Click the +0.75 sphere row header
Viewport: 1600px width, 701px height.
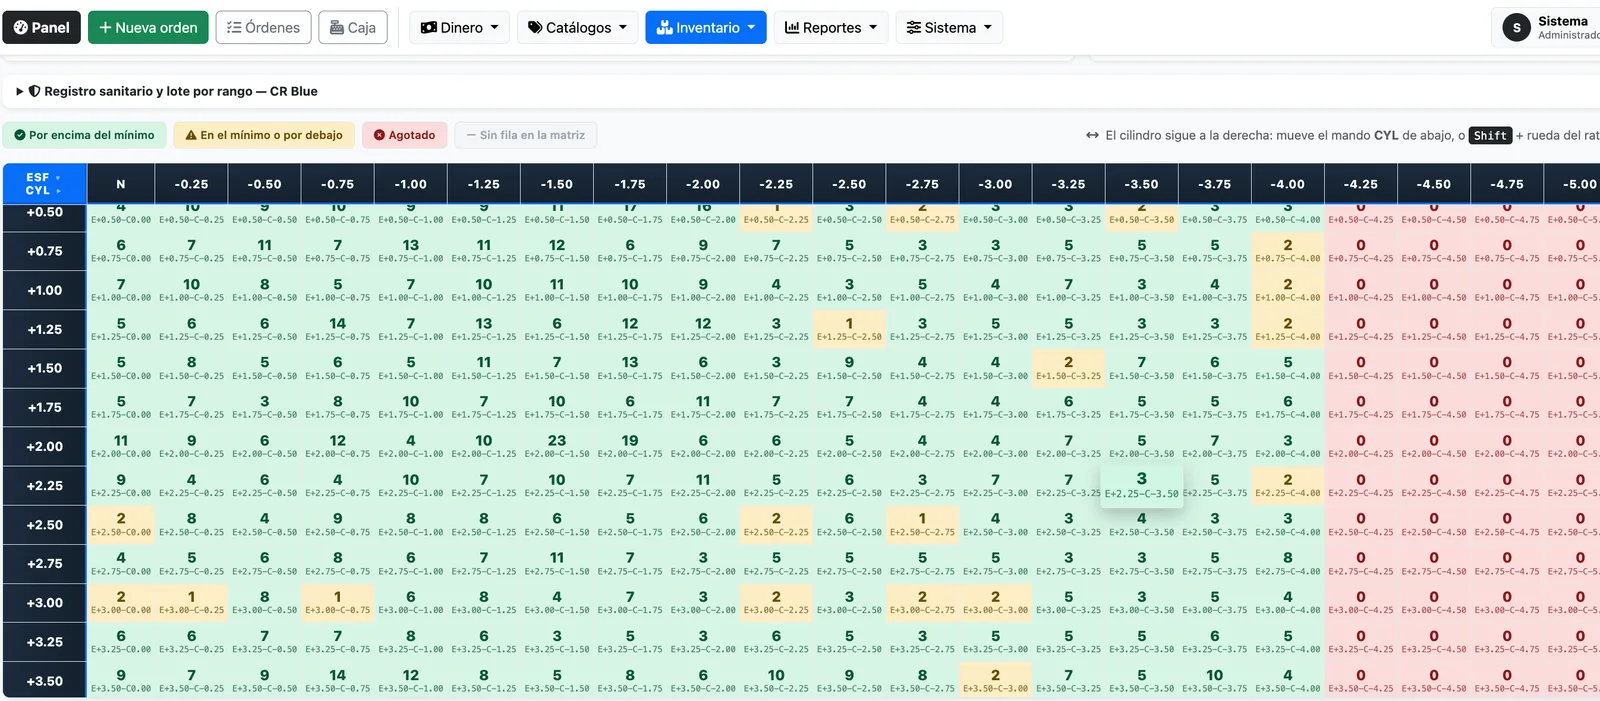44,252
